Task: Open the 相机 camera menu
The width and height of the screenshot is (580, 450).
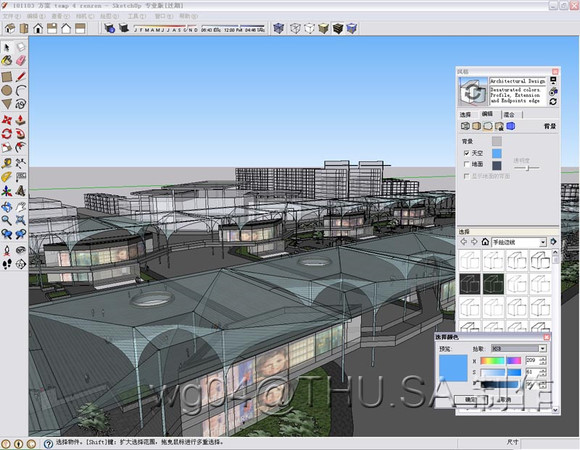Action: click(85, 16)
